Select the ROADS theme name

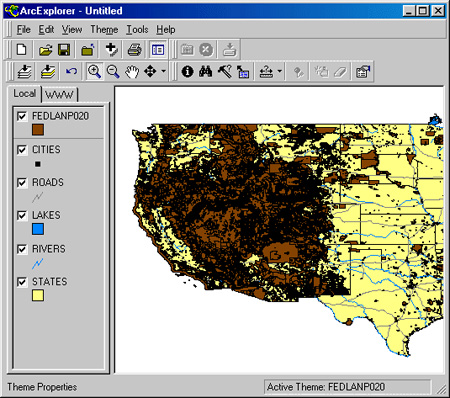pyautogui.click(x=48, y=182)
